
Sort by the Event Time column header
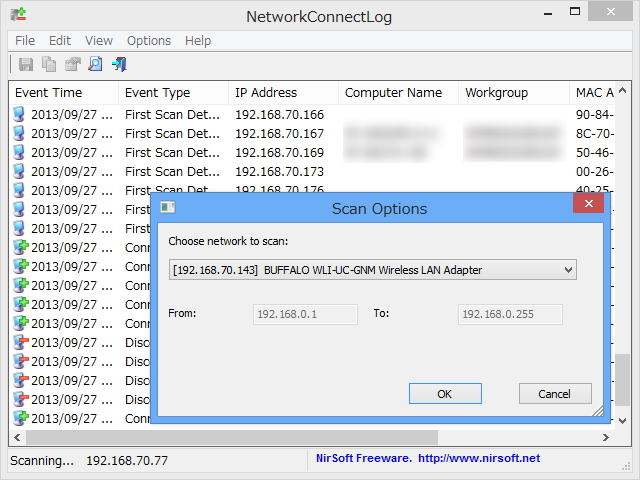pos(63,93)
